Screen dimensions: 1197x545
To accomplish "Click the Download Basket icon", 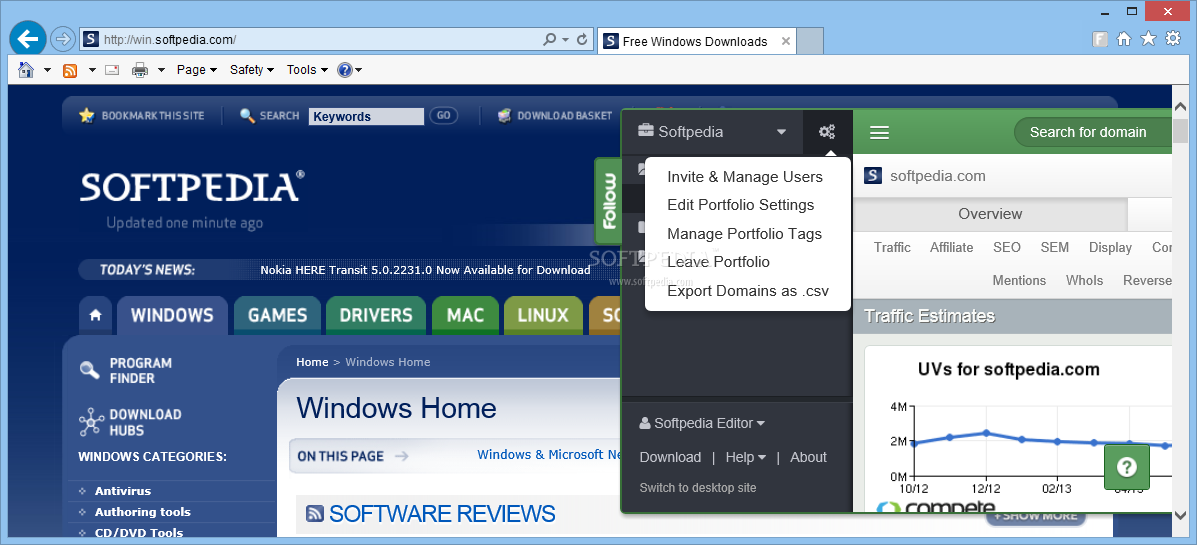I will [504, 115].
